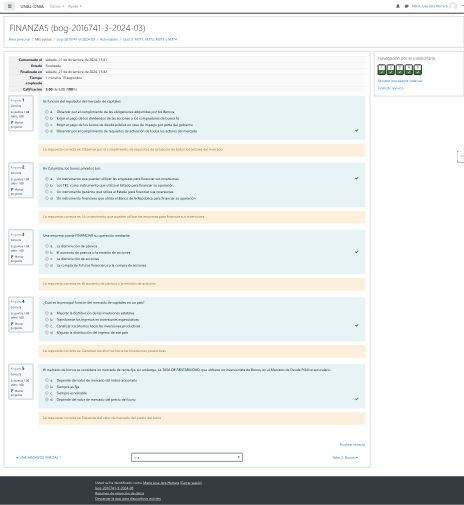Click Cerrar sesión in the footer
The image size is (464, 505).
(x=191, y=483)
